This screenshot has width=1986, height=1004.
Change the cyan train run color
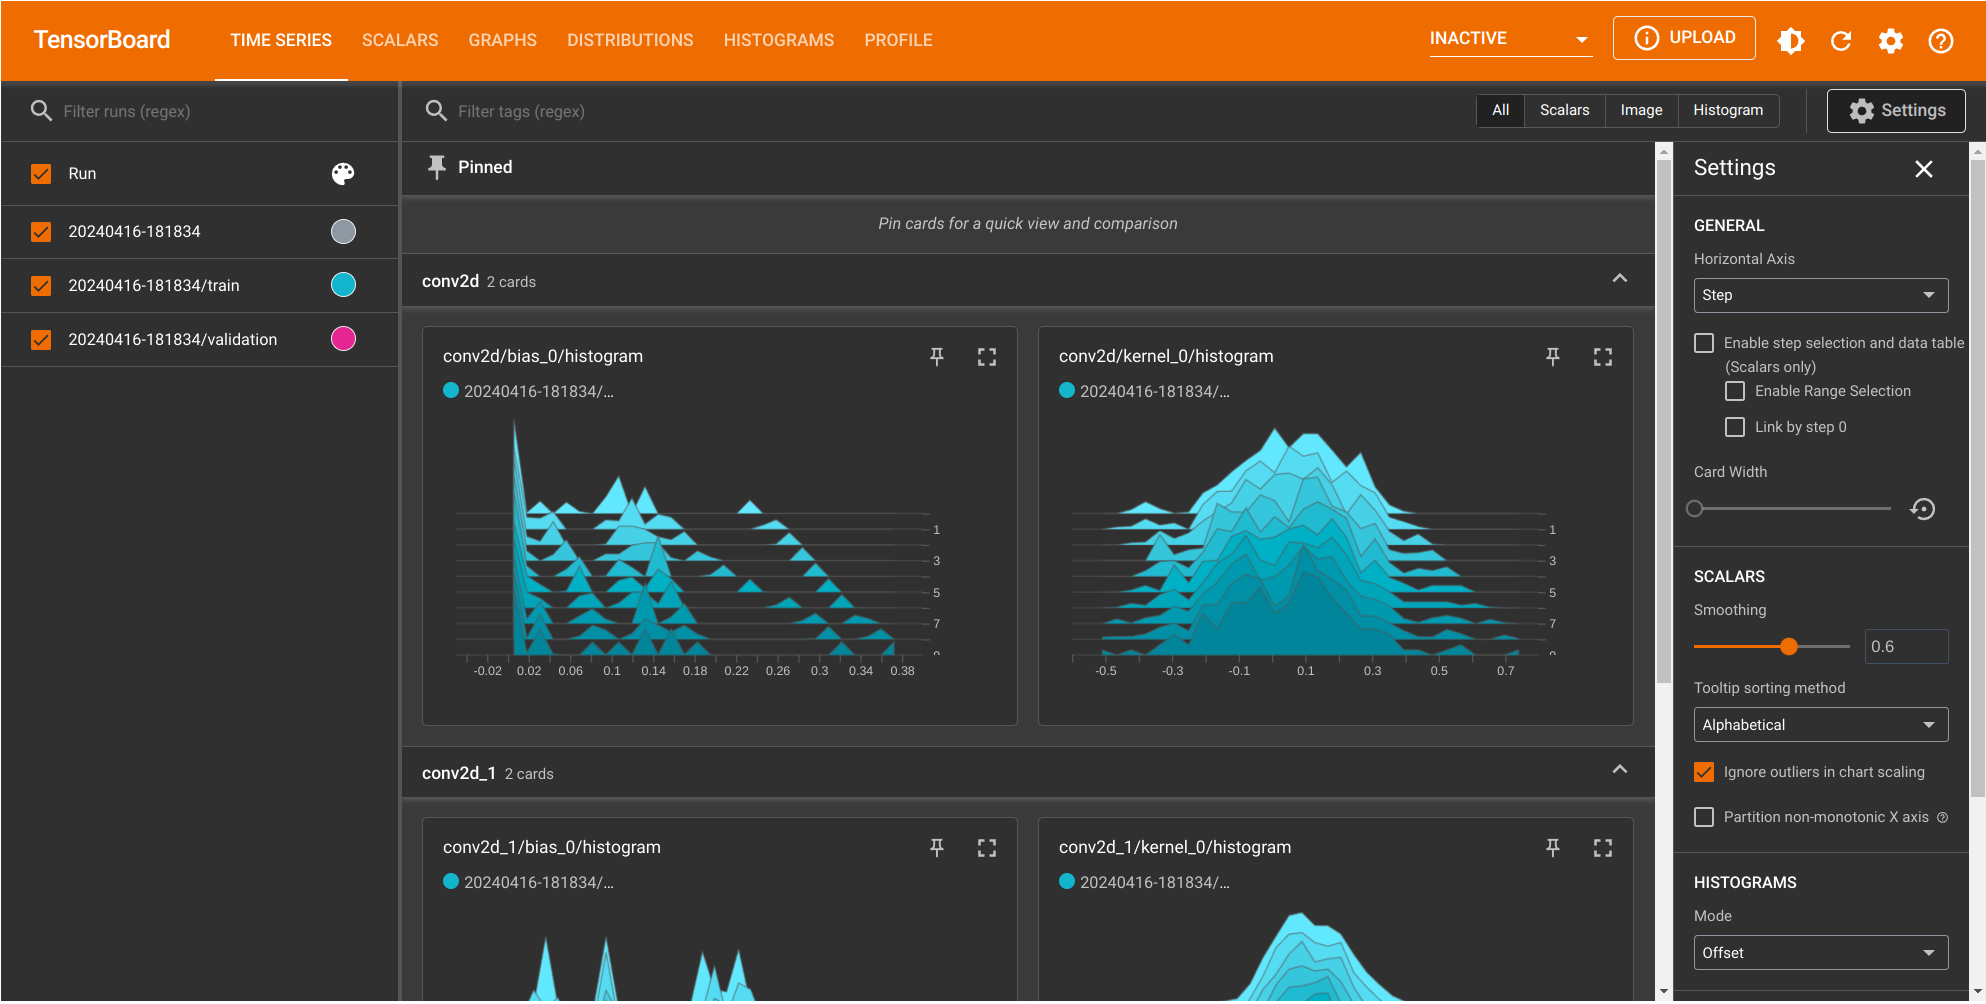(343, 286)
